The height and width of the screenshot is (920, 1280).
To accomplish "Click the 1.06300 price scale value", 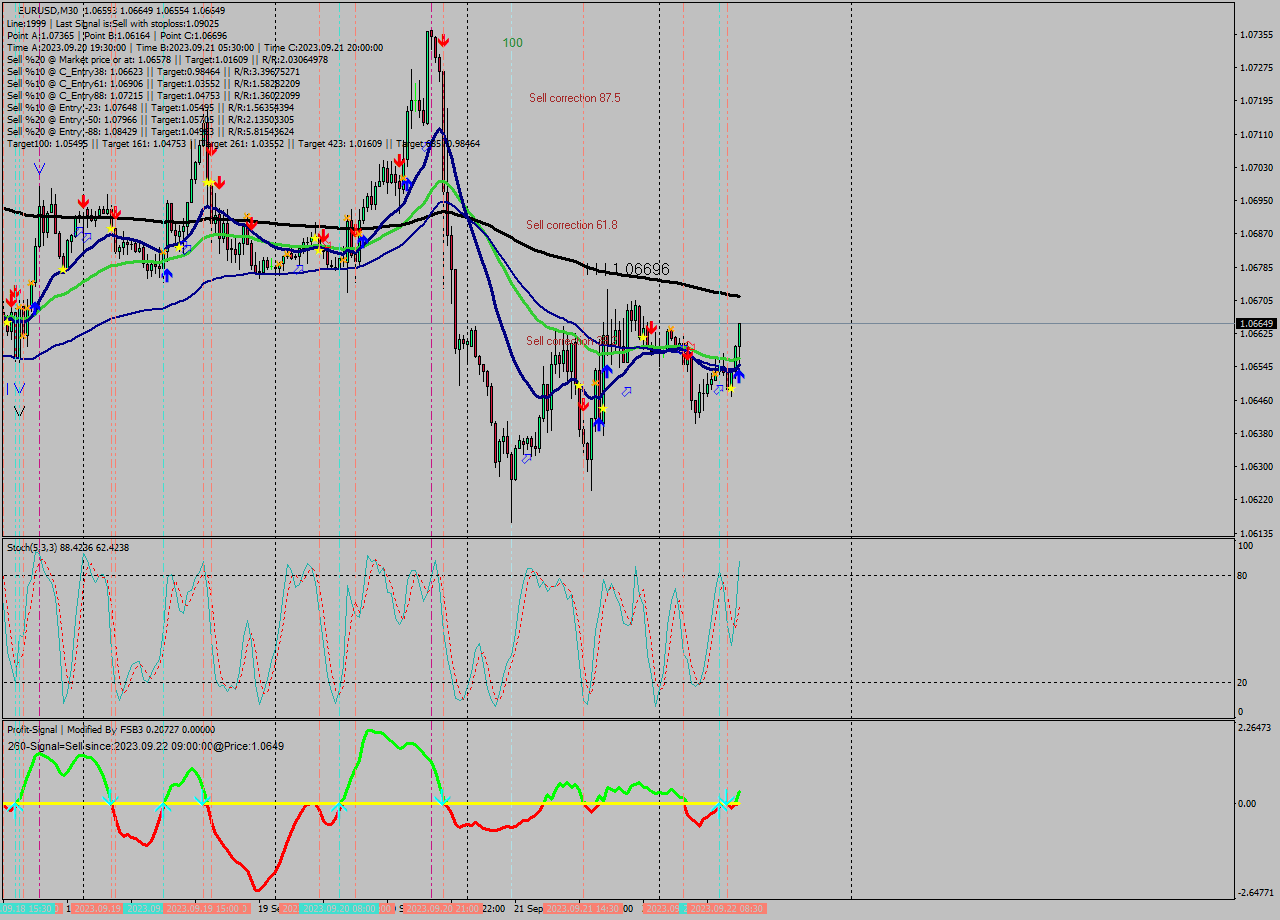I will 1255,466.
